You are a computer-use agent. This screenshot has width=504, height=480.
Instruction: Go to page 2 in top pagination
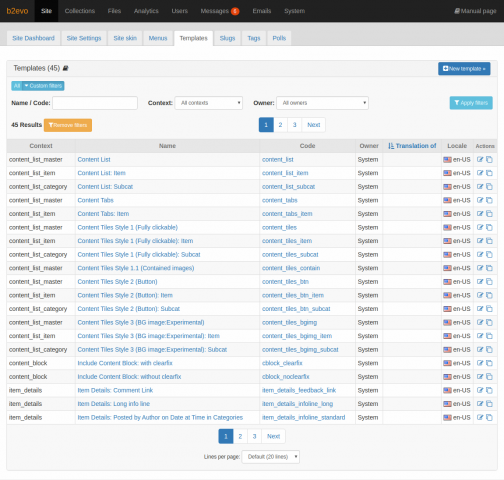click(280, 125)
